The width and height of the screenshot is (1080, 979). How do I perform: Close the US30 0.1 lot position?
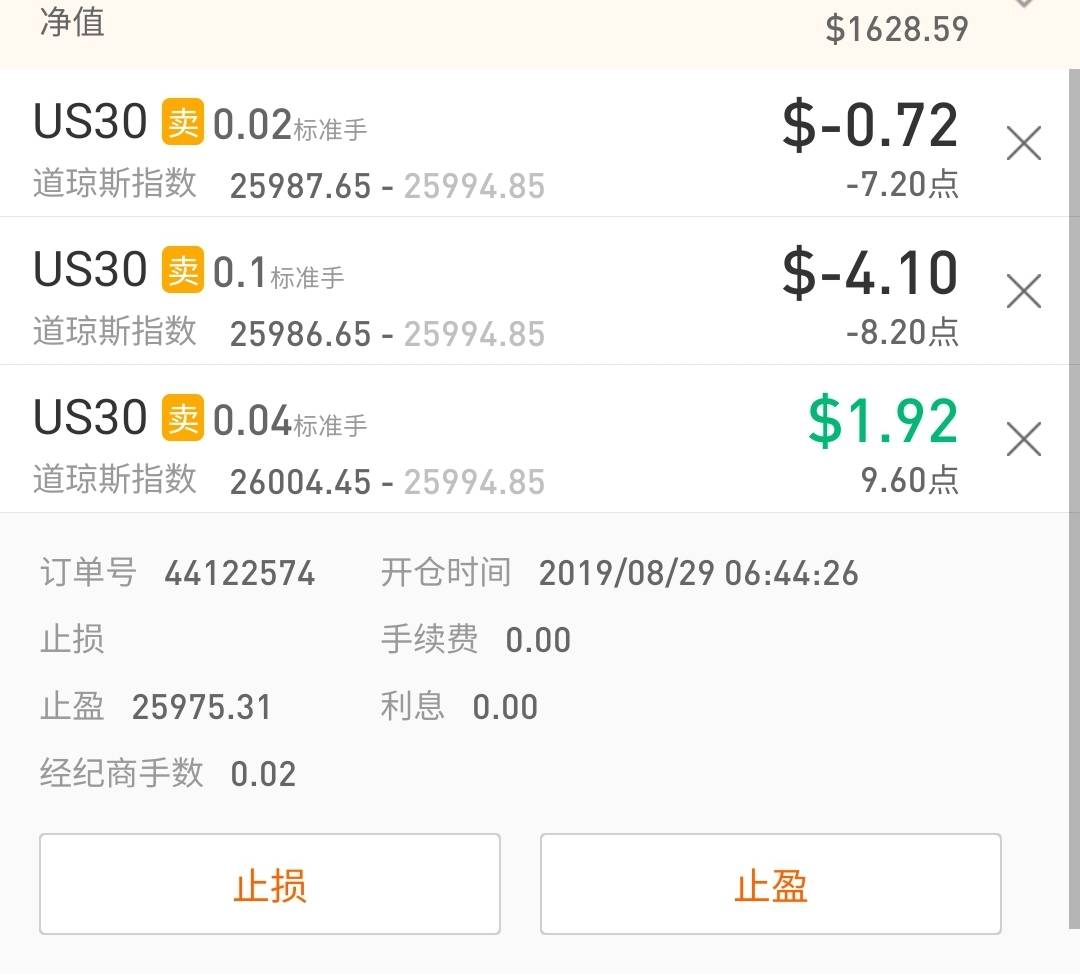point(1023,292)
